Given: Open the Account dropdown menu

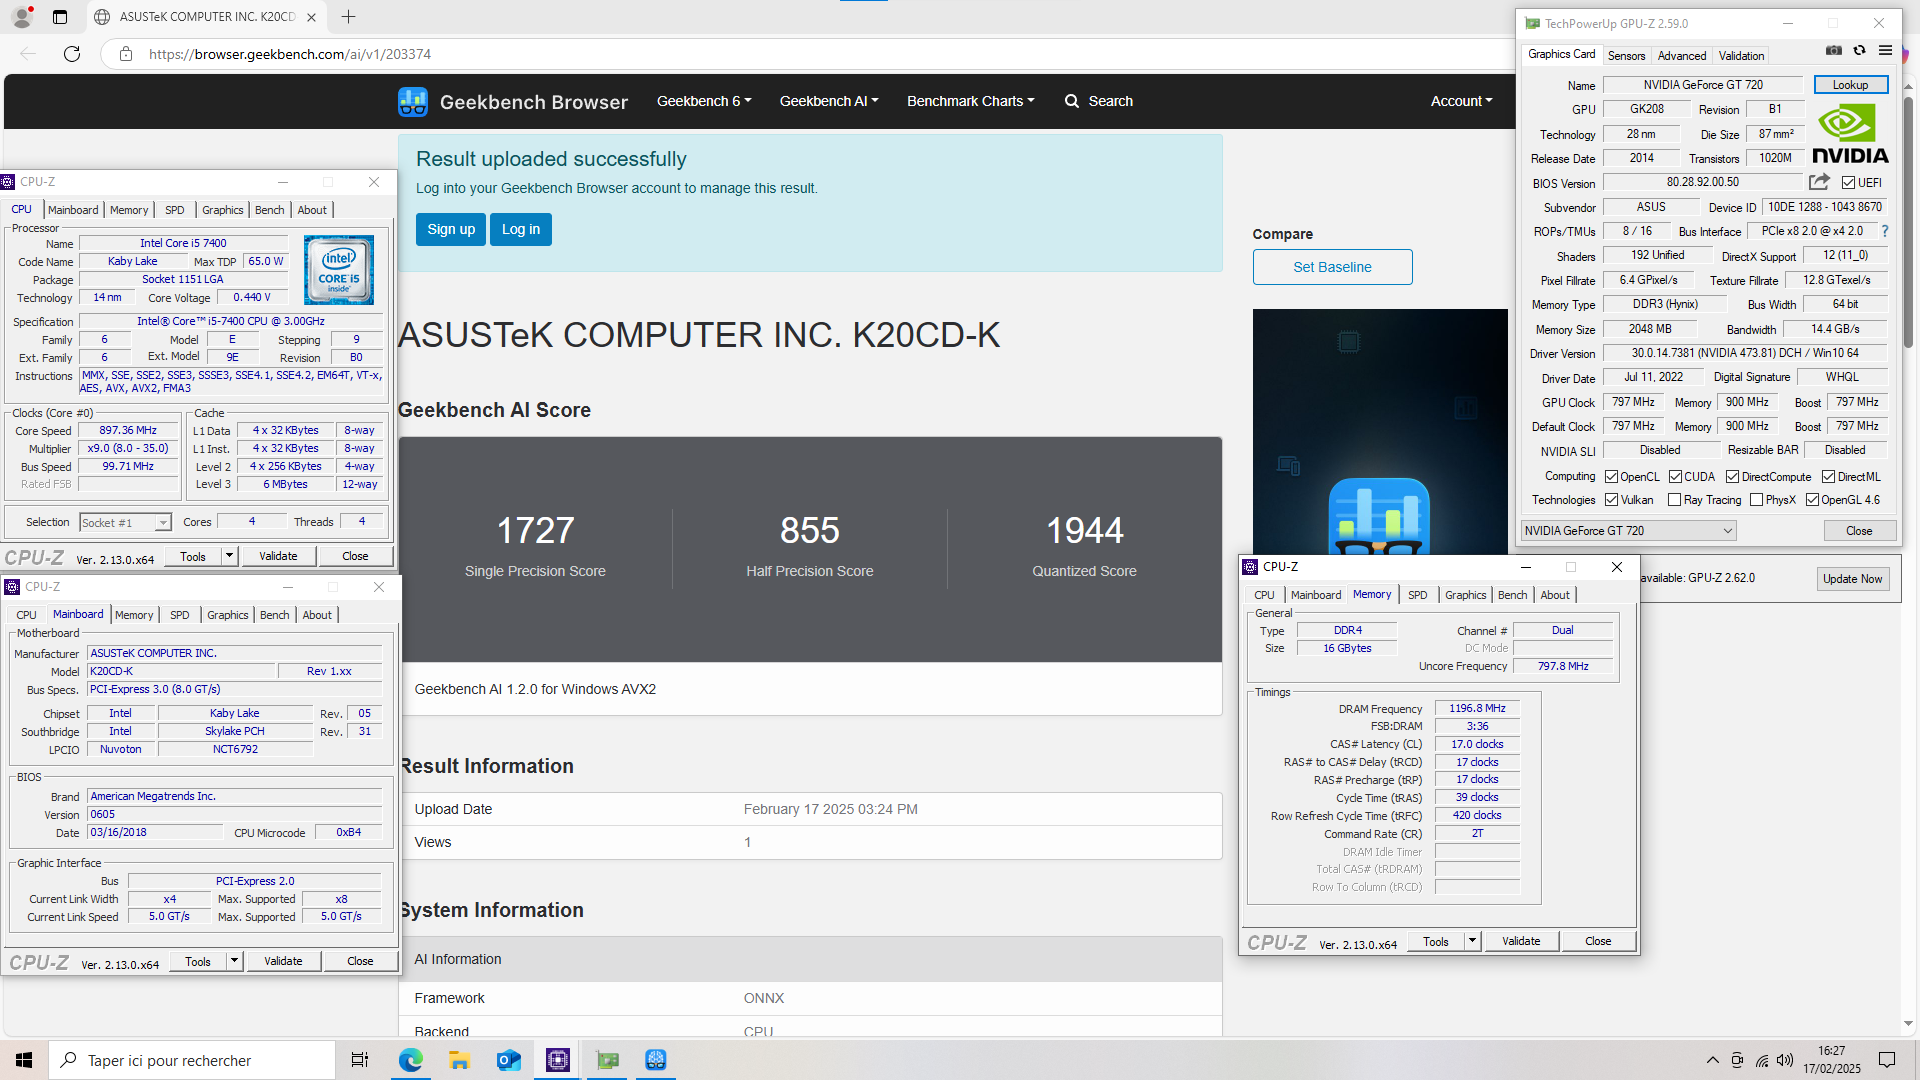Looking at the screenshot, I should (1461, 101).
